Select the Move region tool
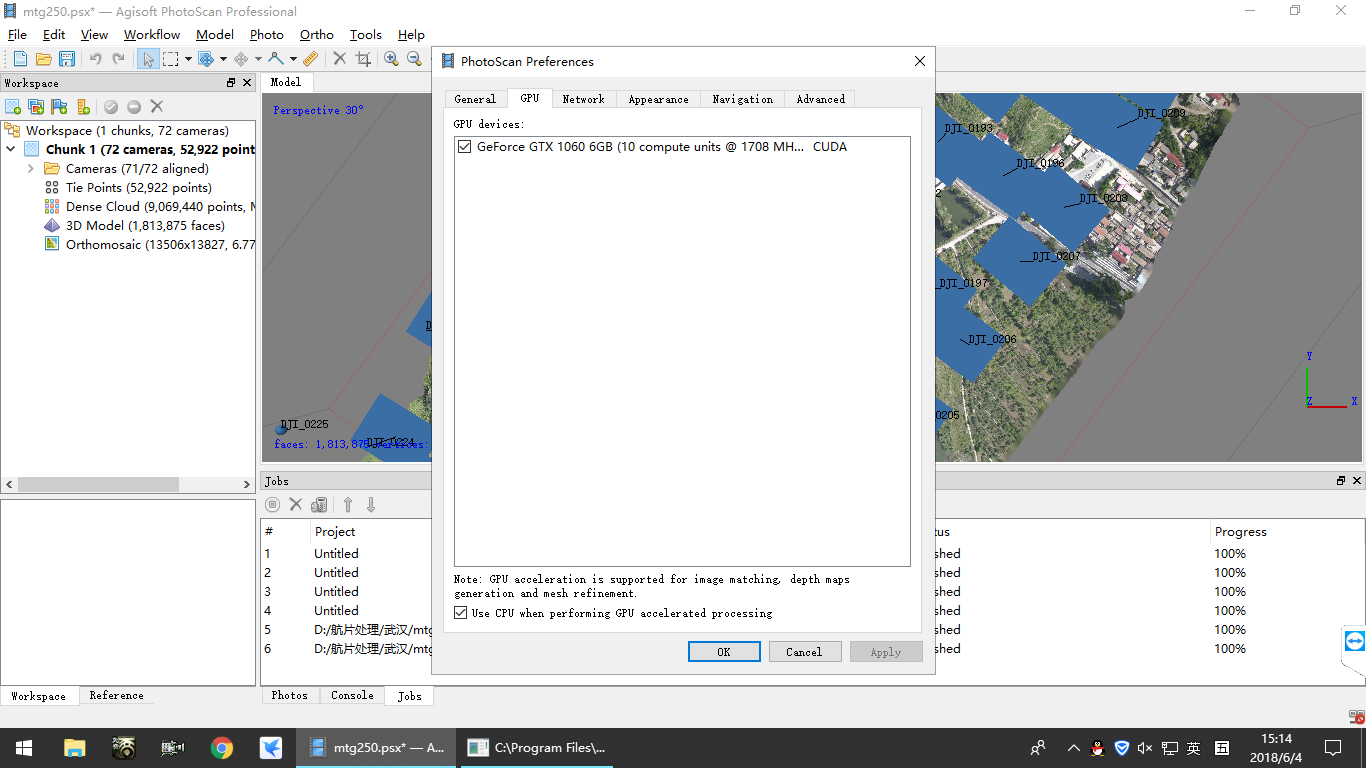Screen dimensions: 1366x768 click(x=206, y=59)
